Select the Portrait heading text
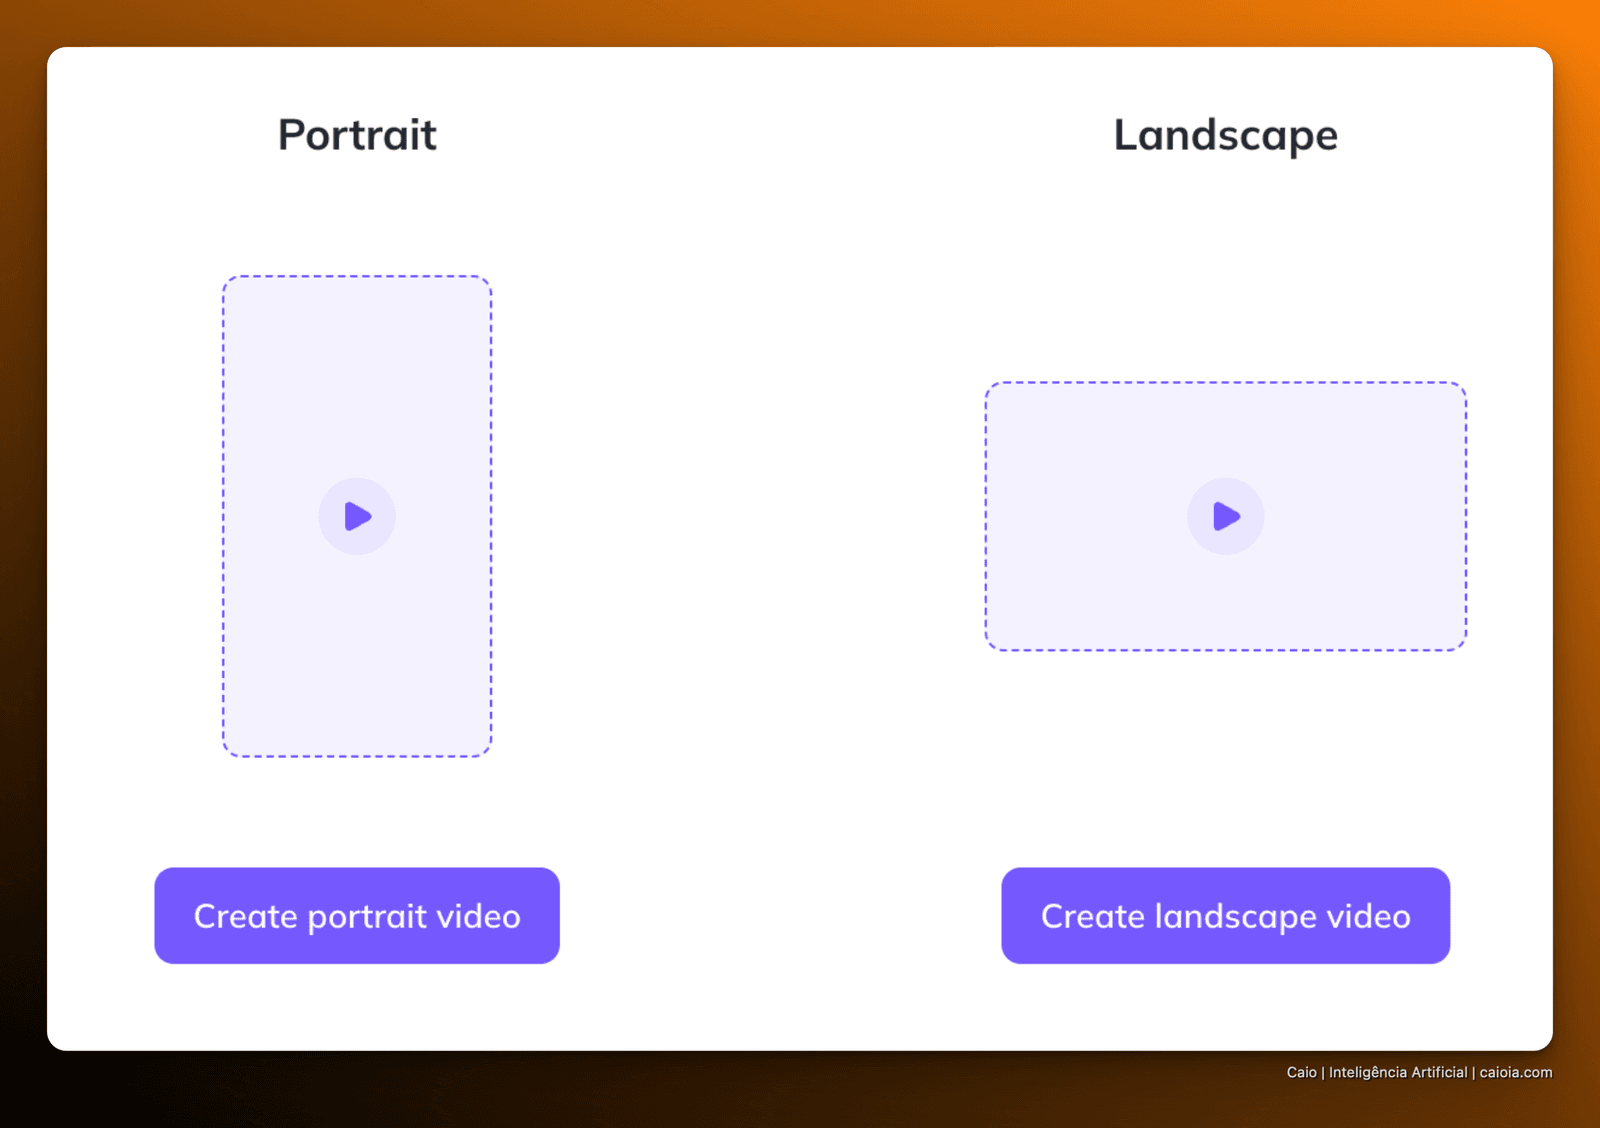This screenshot has height=1128, width=1600. [x=357, y=135]
